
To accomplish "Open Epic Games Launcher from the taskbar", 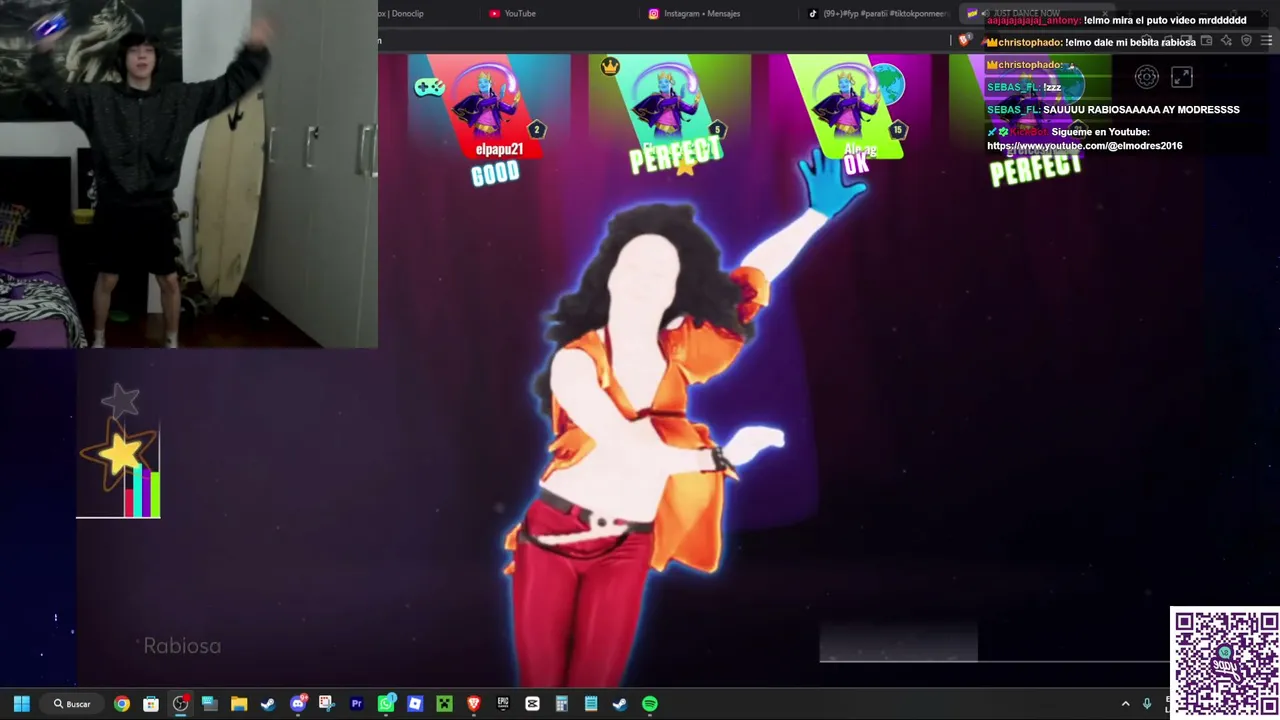I will pyautogui.click(x=503, y=704).
